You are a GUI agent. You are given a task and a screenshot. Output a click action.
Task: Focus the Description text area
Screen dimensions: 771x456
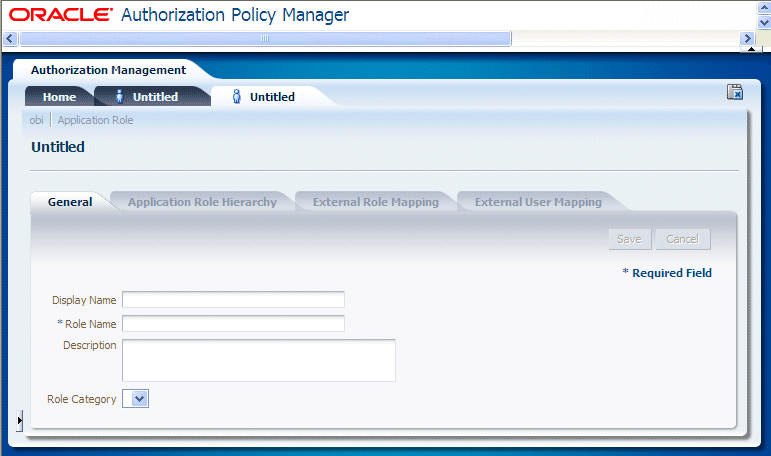[x=259, y=360]
